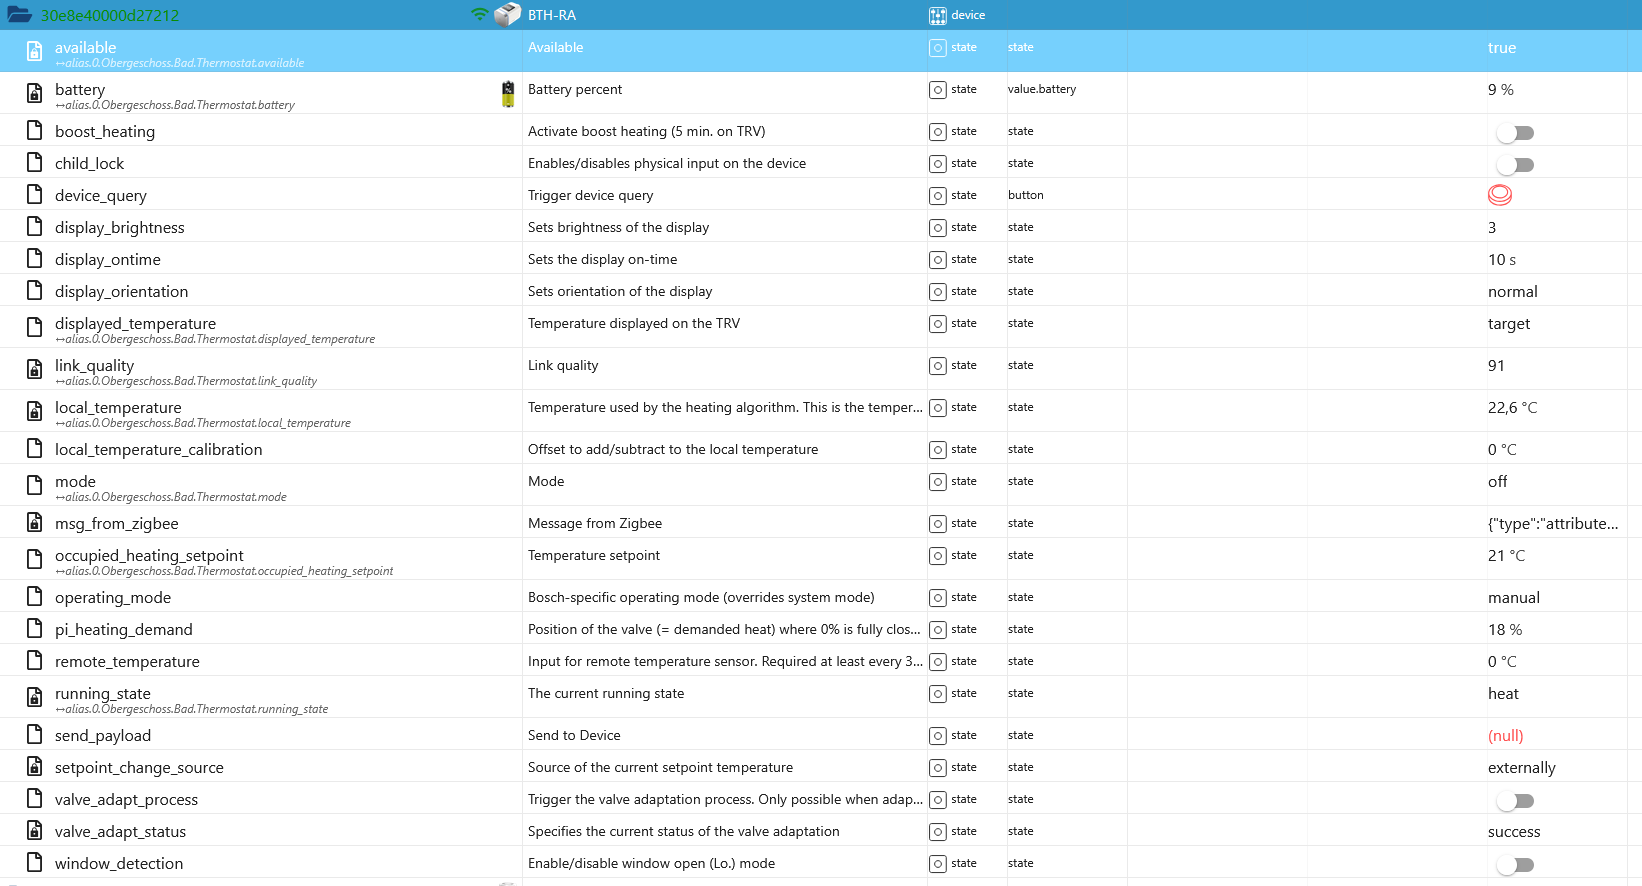Toggle the window_detection switch
Image resolution: width=1642 pixels, height=886 pixels.
[x=1515, y=865]
